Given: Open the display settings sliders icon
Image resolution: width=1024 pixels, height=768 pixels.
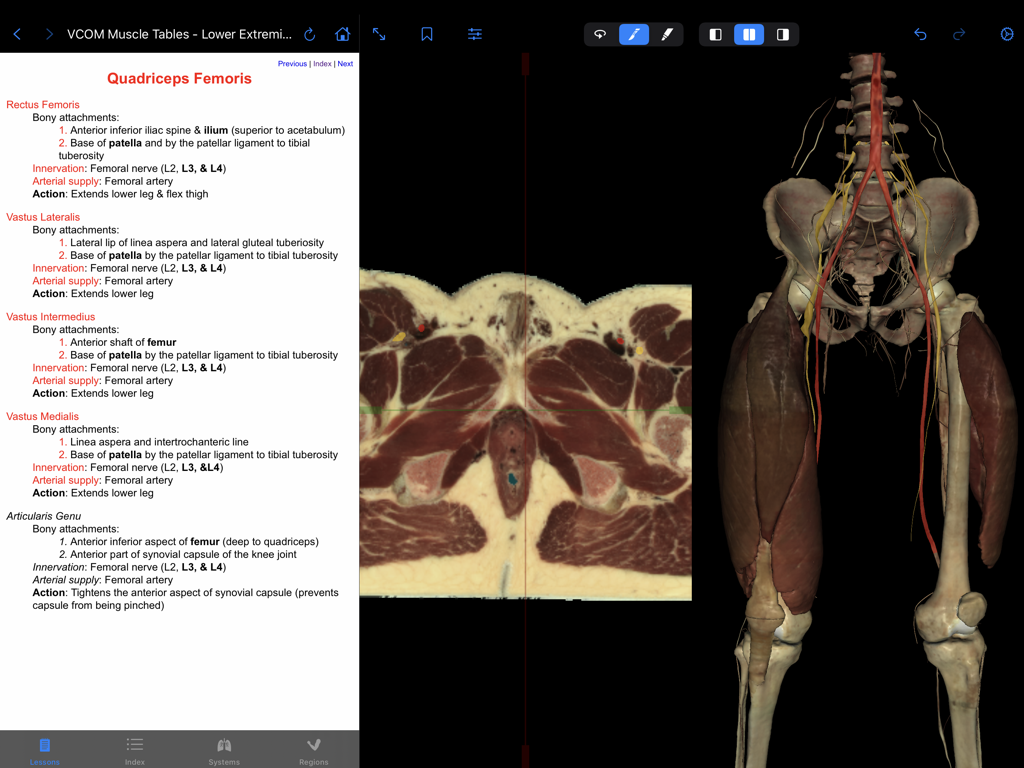Looking at the screenshot, I should (475, 33).
